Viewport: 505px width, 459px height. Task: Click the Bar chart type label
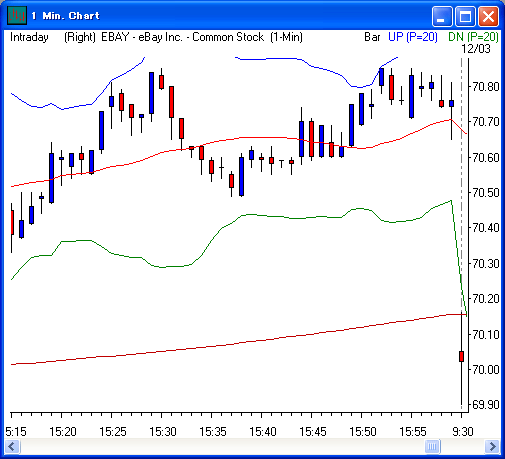point(372,37)
